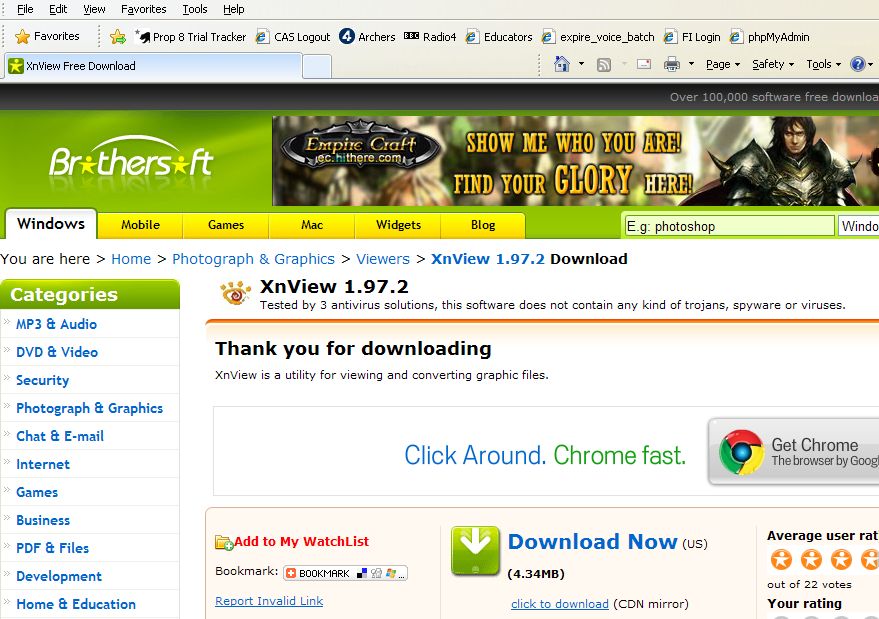Switch to the Mobile site tab

[x=140, y=225]
